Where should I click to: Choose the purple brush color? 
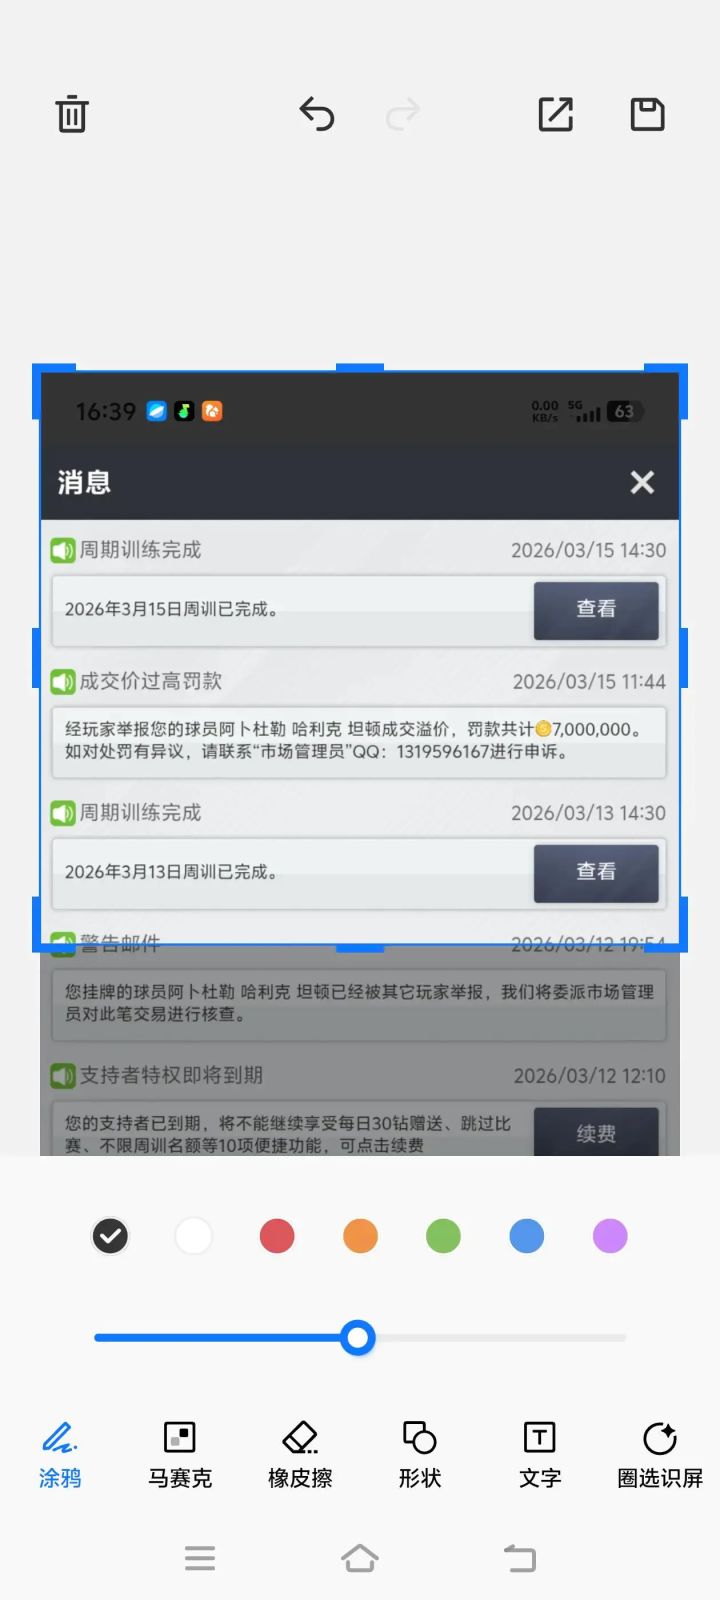610,1236
